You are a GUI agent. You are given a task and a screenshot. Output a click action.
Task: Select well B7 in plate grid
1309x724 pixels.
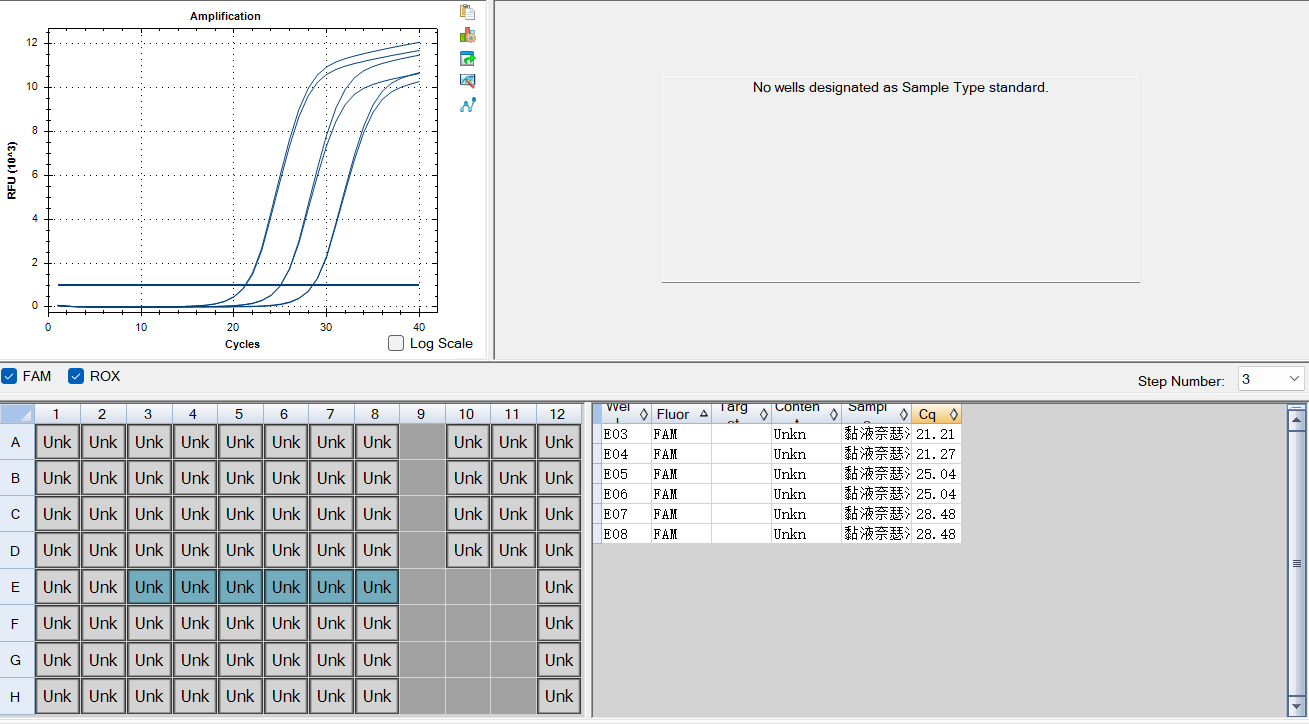[331, 478]
